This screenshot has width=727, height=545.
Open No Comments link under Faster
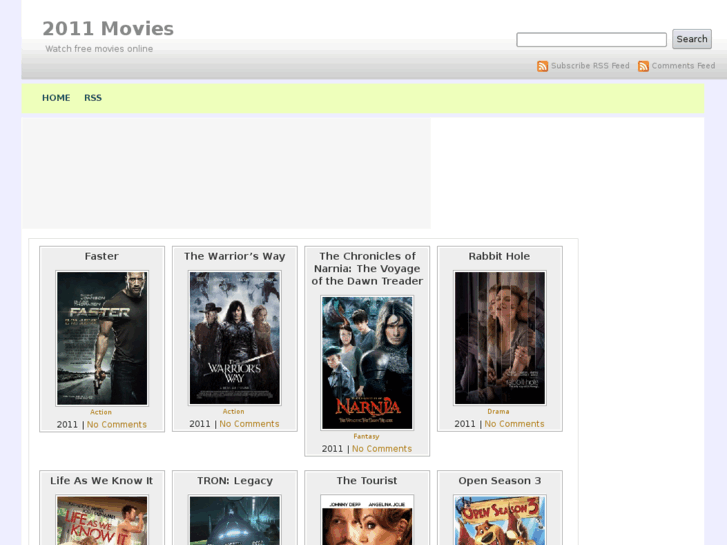[x=116, y=424]
